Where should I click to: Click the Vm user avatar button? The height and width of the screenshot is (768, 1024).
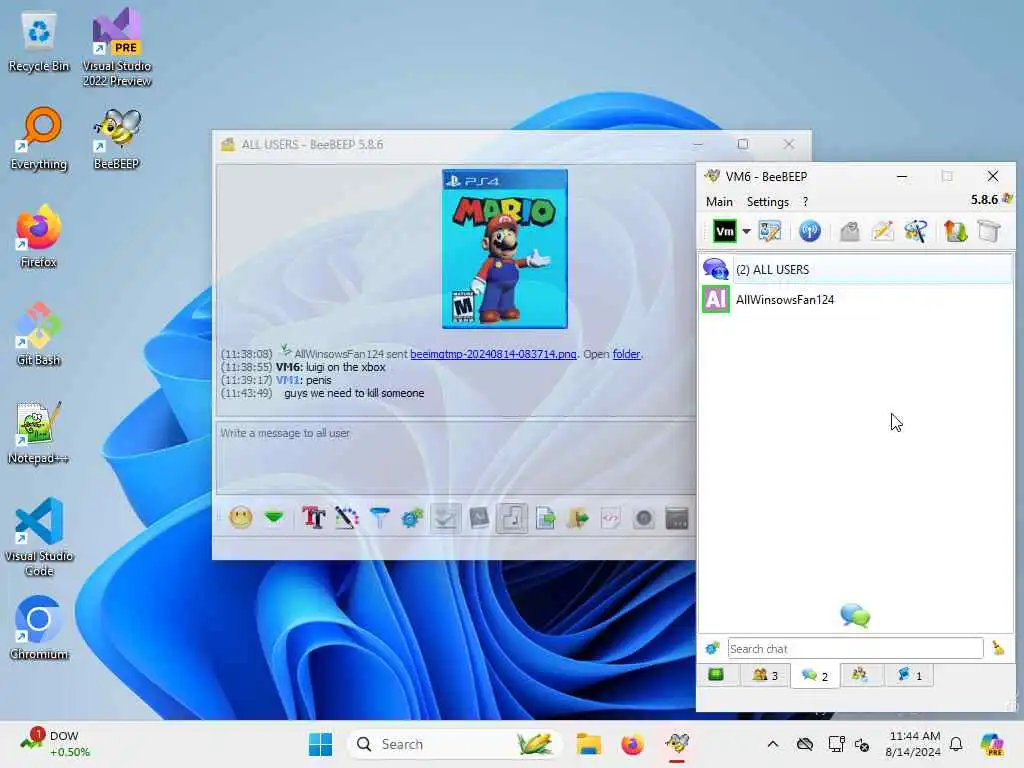[725, 231]
